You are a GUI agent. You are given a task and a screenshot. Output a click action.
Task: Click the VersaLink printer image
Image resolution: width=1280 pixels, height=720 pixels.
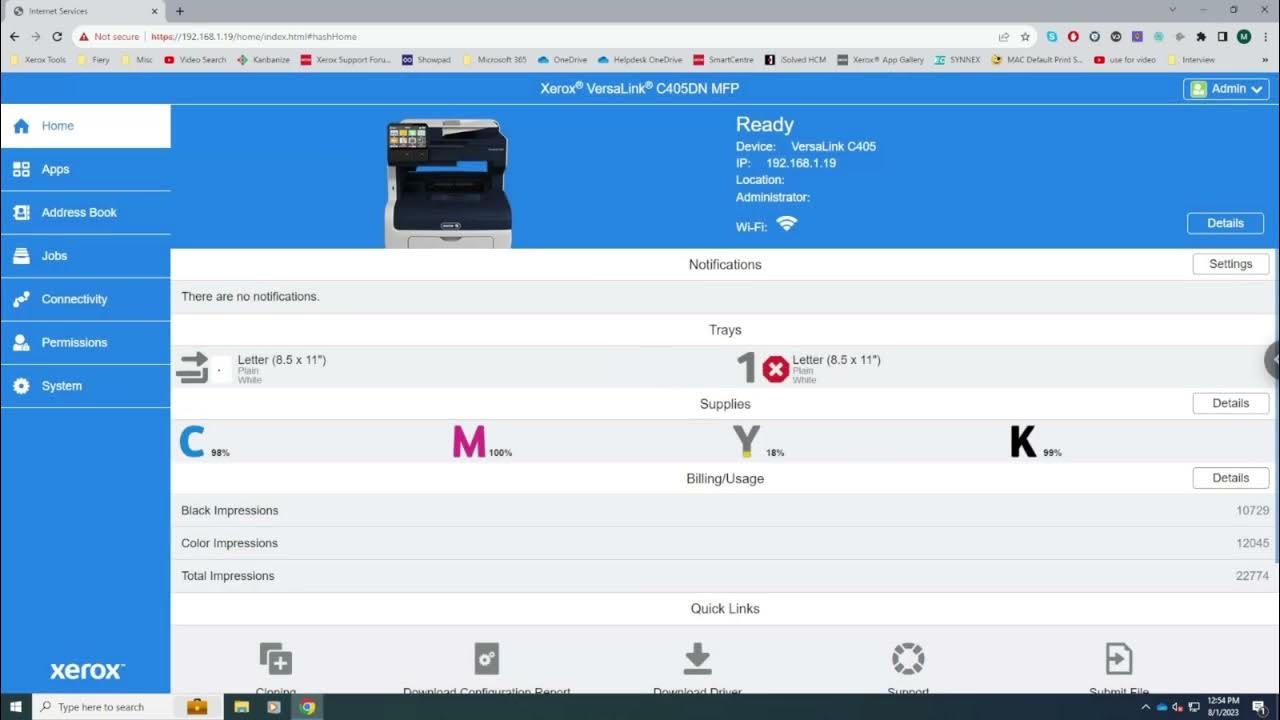point(448,183)
